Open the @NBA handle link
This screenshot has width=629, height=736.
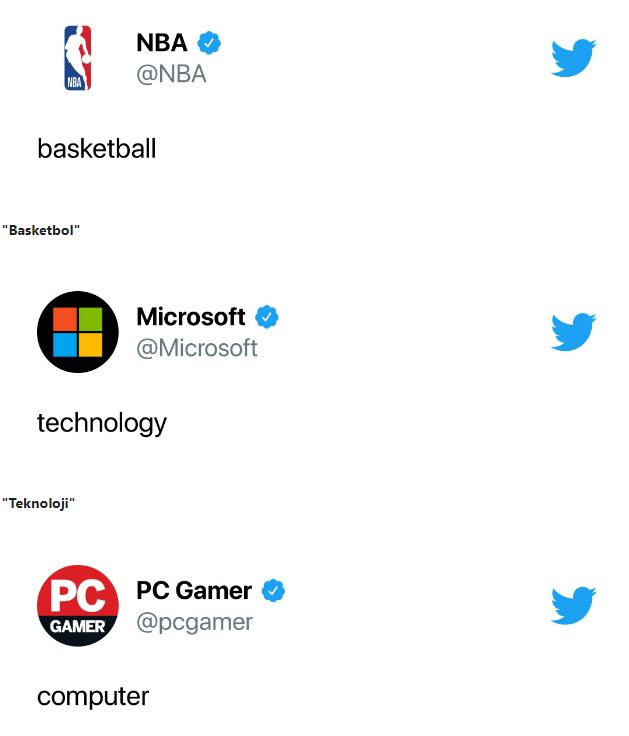pyautogui.click(x=171, y=74)
